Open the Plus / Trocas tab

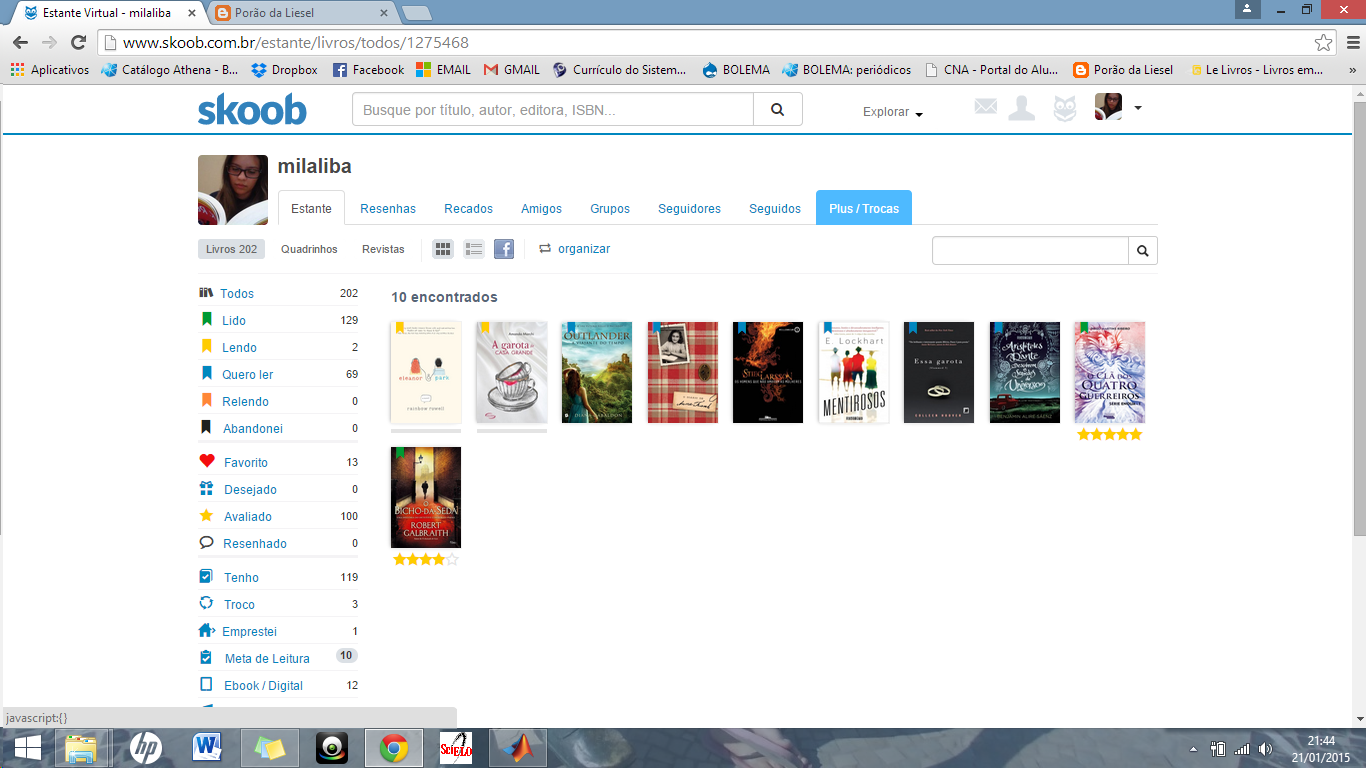tap(864, 208)
